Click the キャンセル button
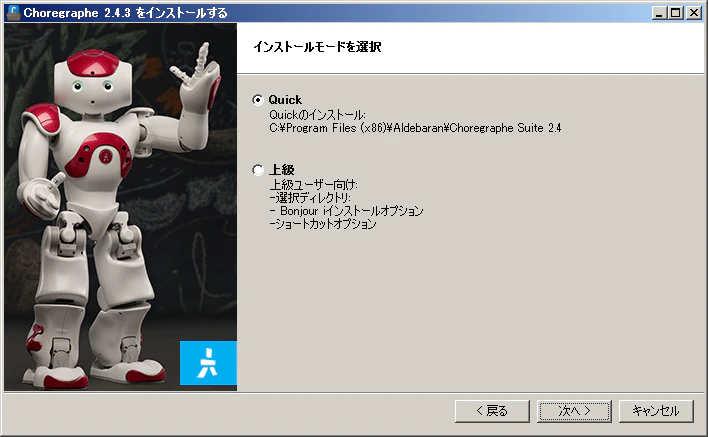708x437 pixels. (656, 411)
